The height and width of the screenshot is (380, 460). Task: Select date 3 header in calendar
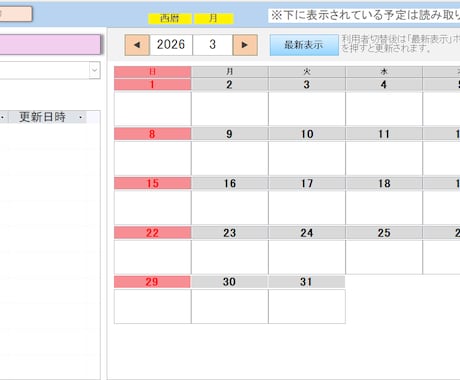coord(307,85)
